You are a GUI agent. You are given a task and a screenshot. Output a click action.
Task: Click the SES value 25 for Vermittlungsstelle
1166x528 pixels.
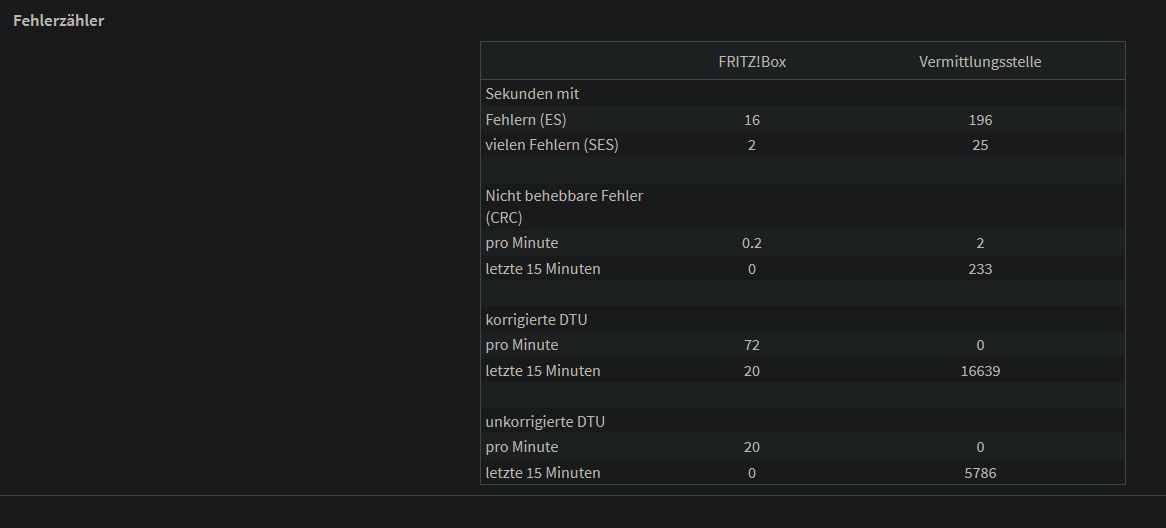pos(980,145)
